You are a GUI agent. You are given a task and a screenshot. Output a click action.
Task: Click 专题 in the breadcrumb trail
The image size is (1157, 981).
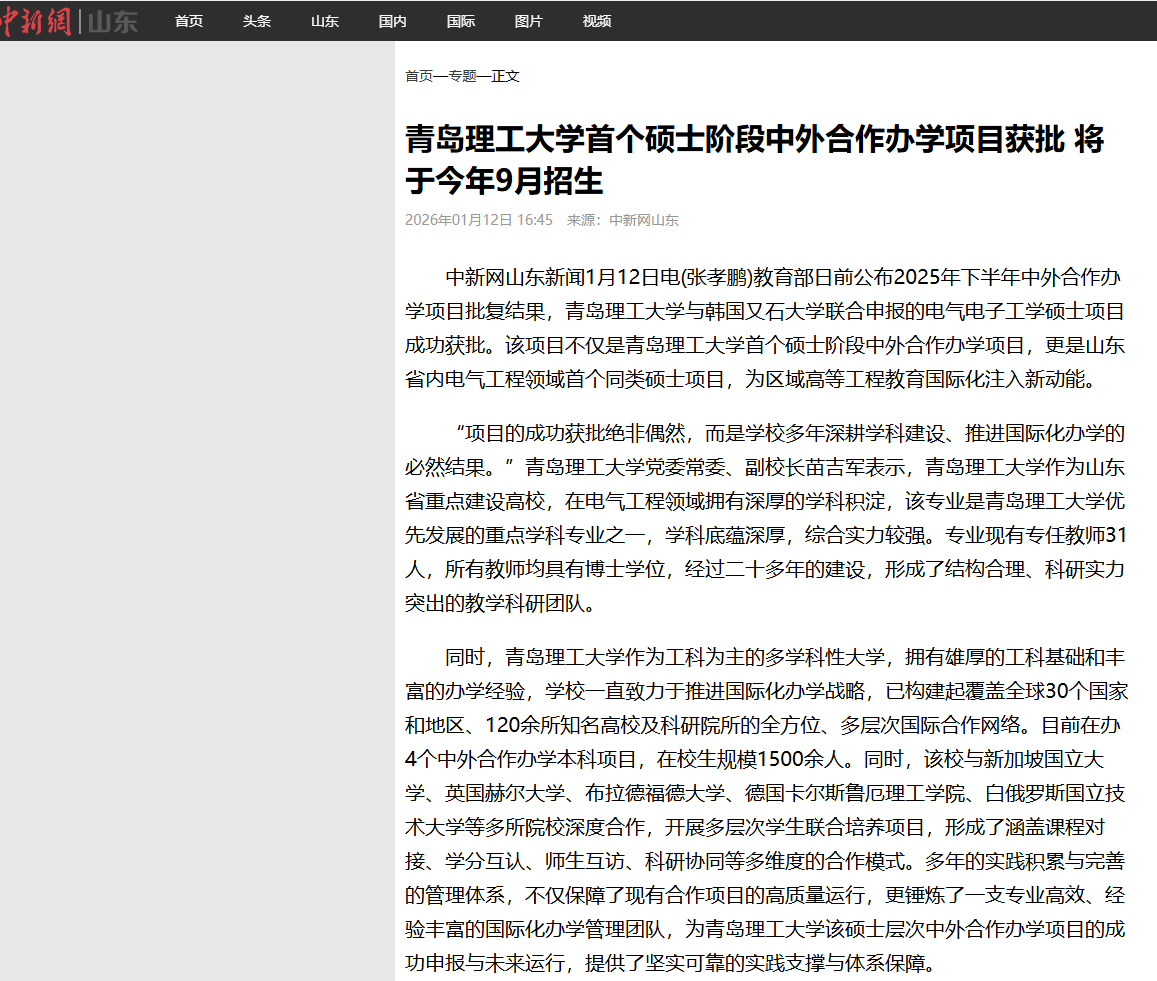click(462, 76)
